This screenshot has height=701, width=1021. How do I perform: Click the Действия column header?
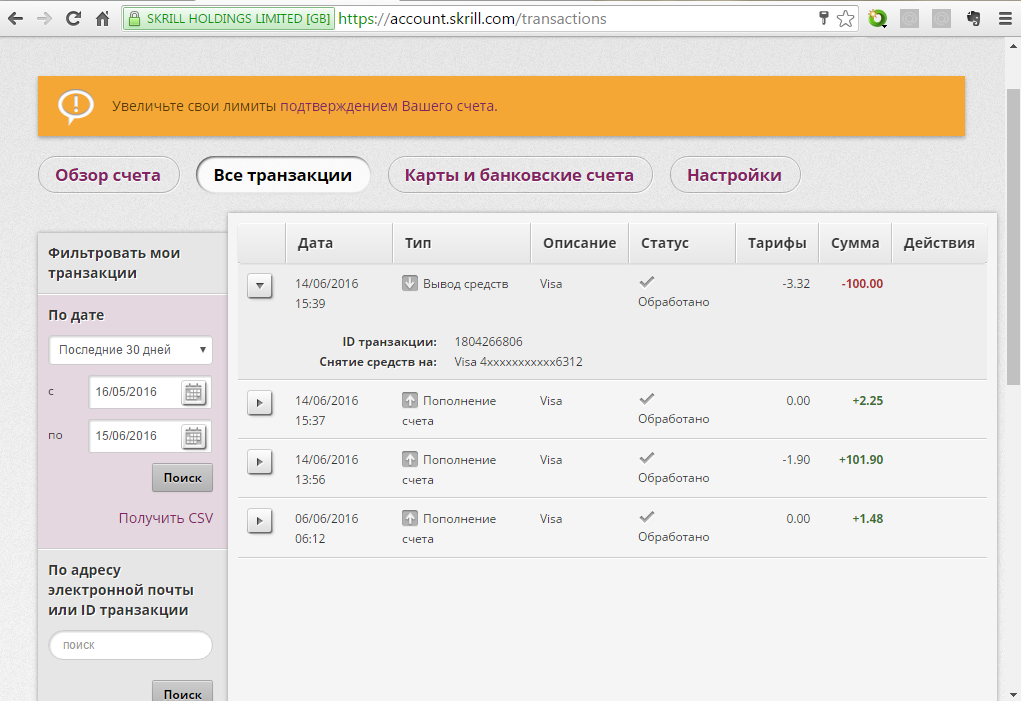(x=939, y=243)
